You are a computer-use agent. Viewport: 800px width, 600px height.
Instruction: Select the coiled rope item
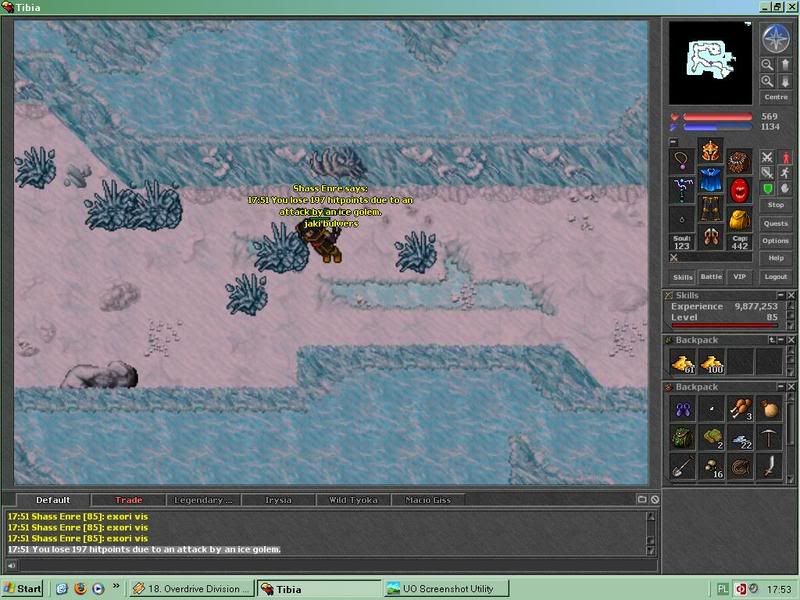740,467
